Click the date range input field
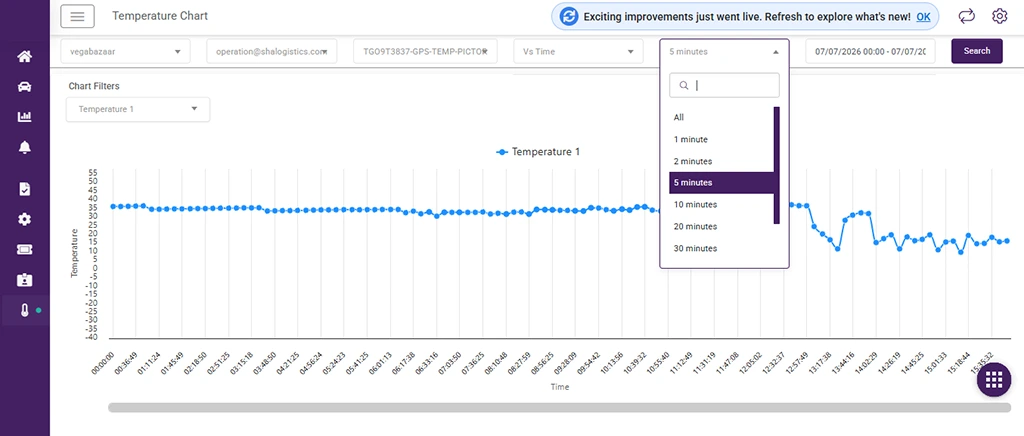 [870, 52]
